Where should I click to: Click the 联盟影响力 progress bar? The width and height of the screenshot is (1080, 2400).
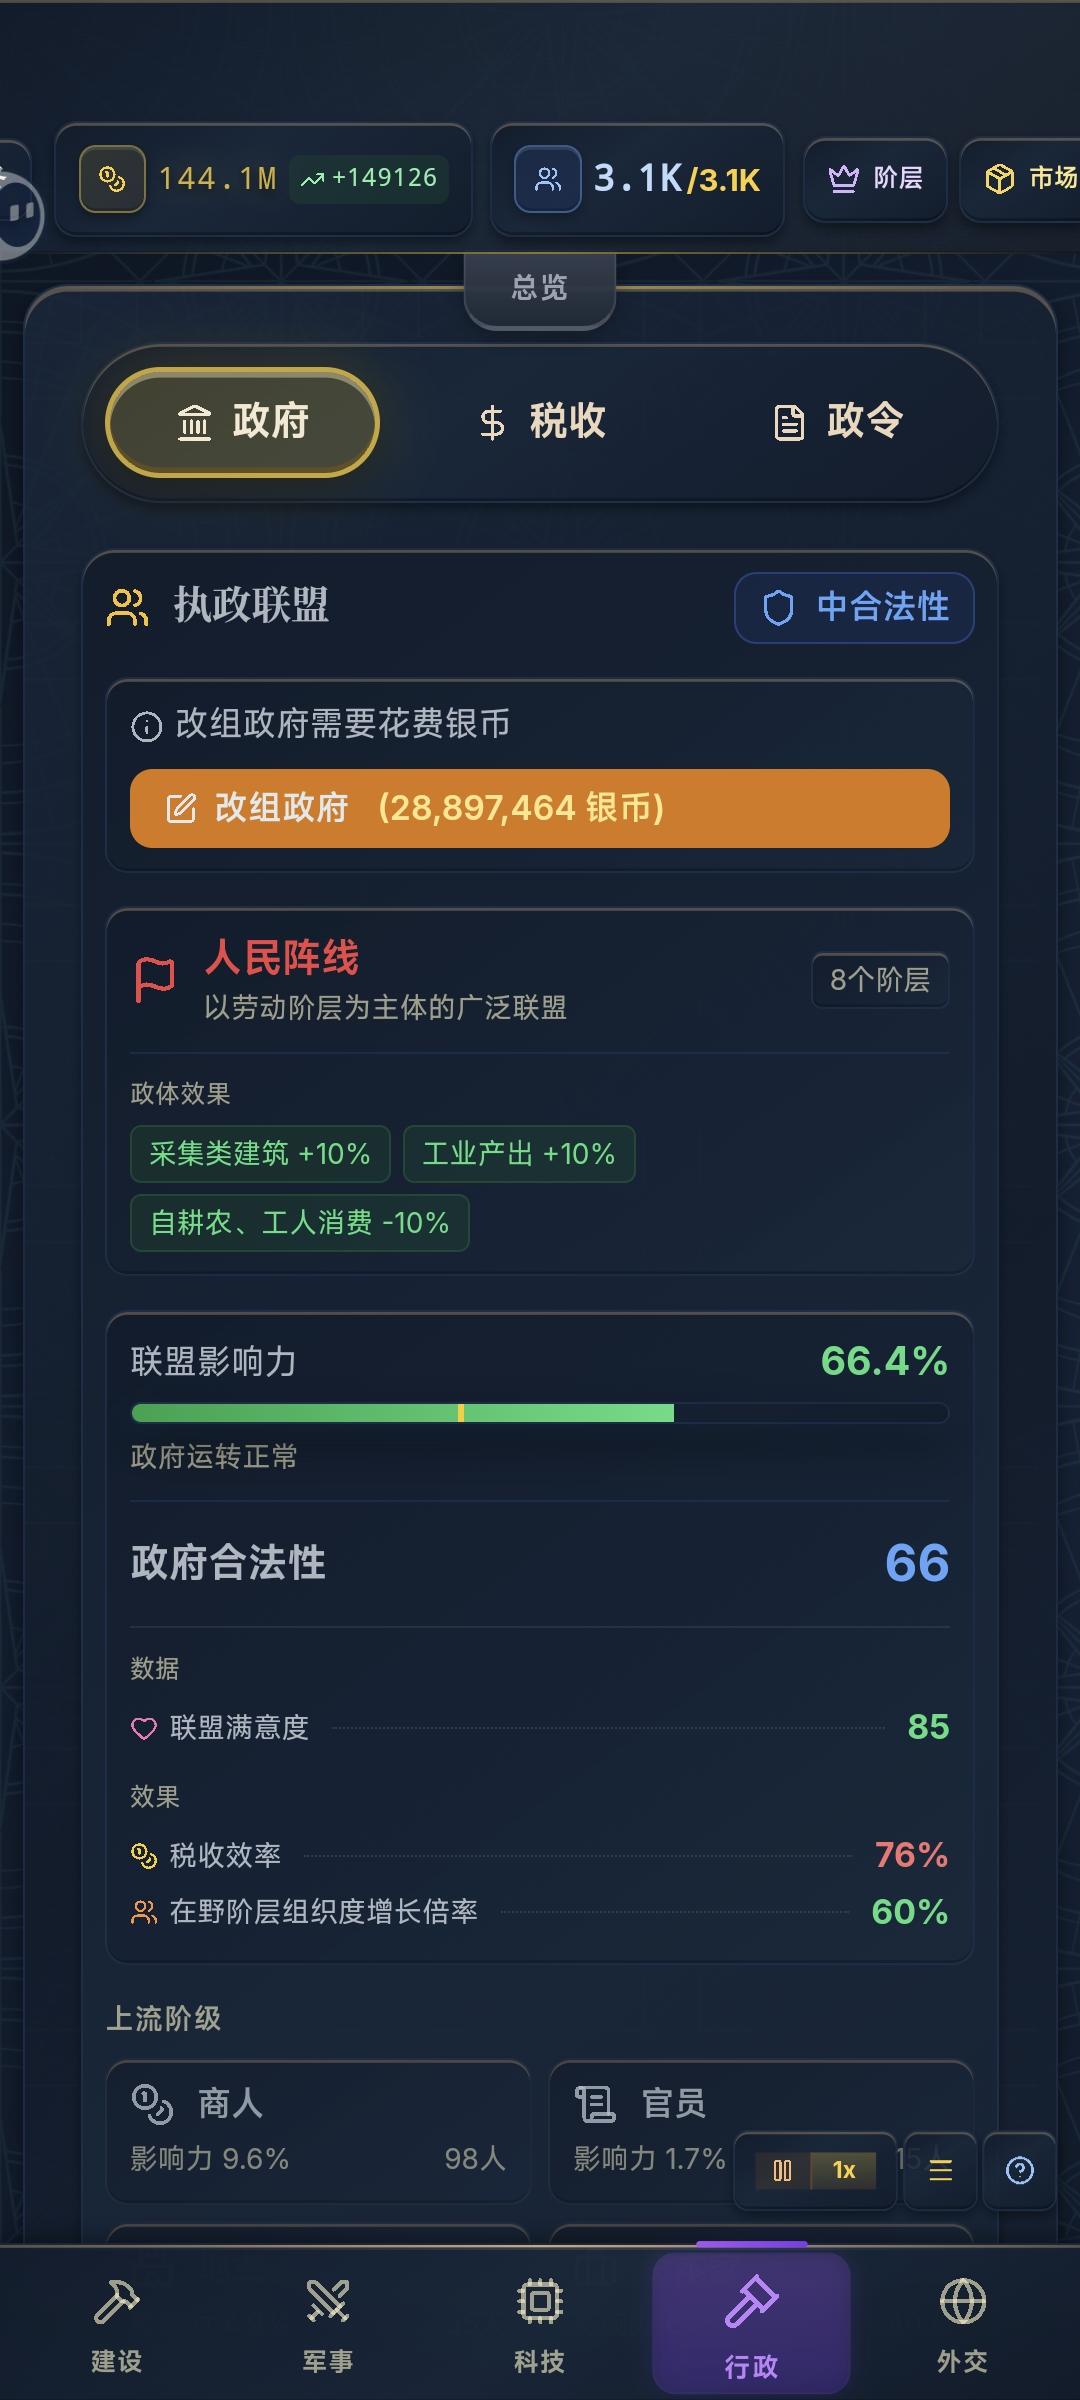tap(540, 1413)
